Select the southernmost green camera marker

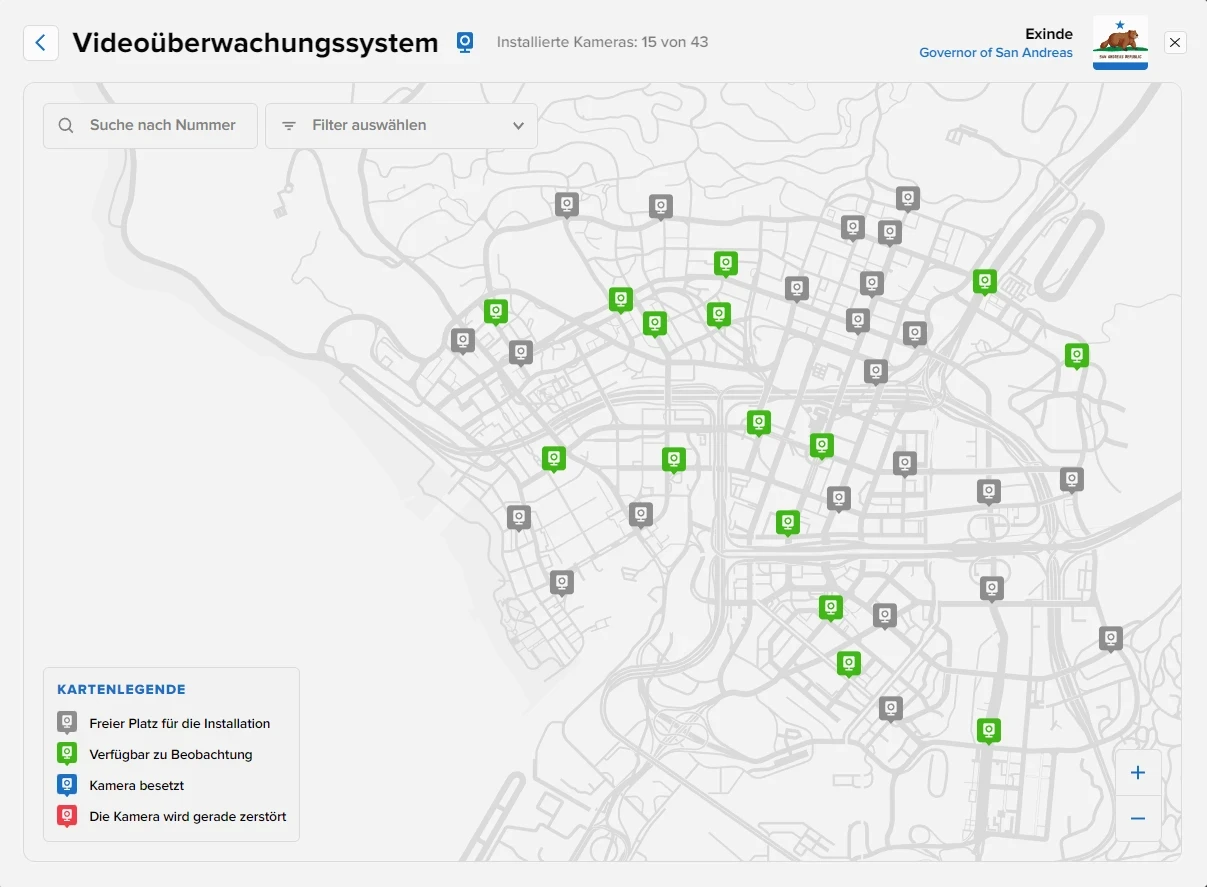(x=988, y=729)
